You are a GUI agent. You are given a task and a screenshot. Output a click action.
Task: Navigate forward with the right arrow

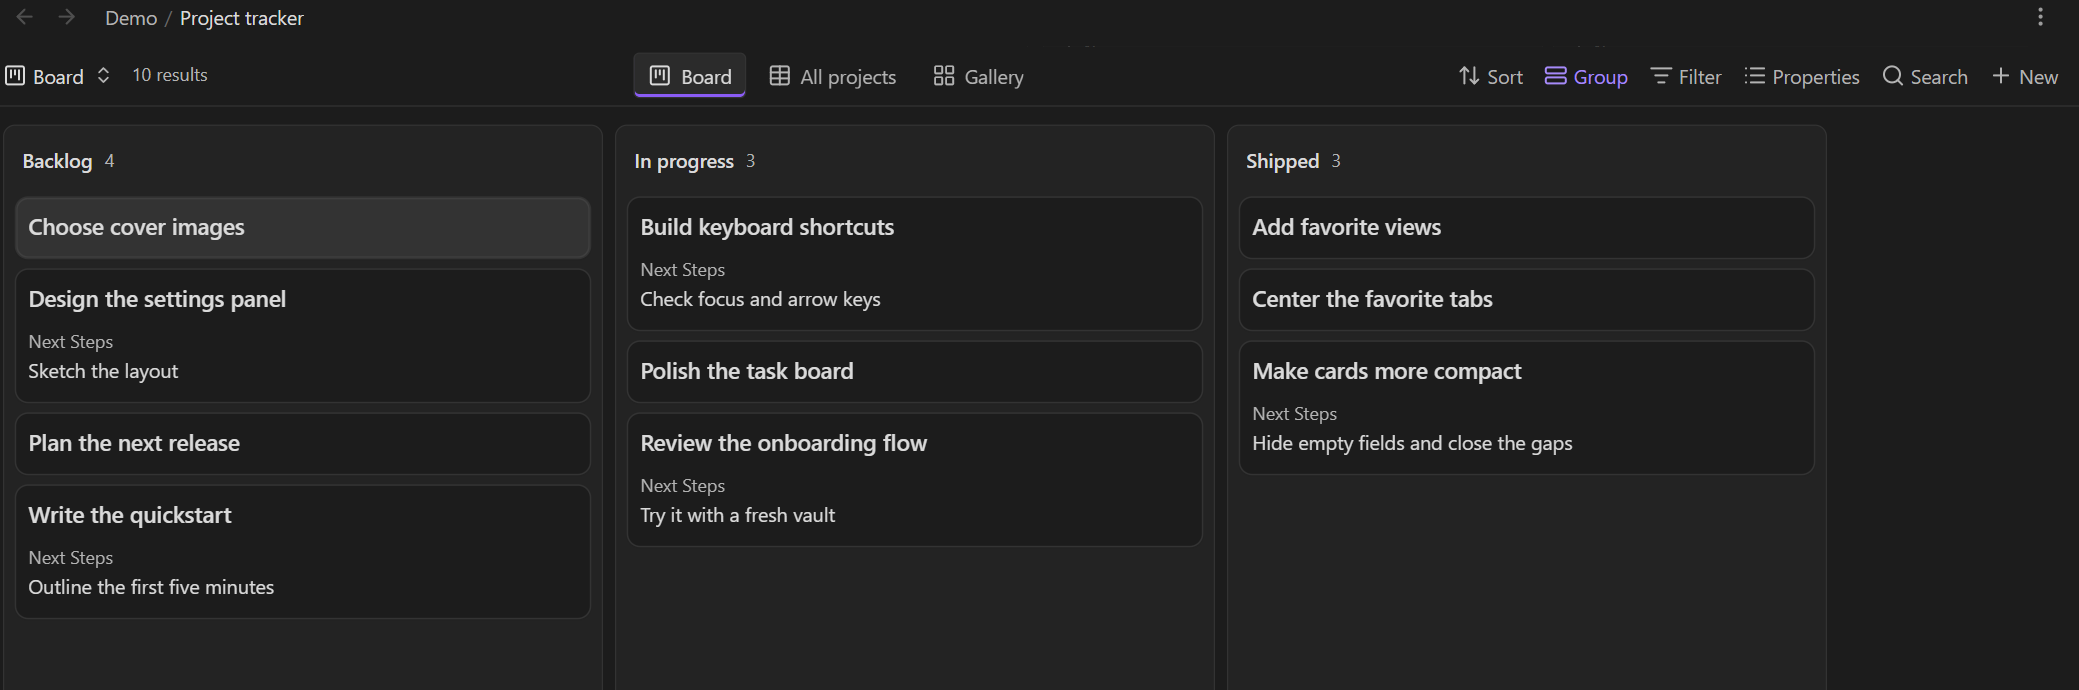[x=67, y=17]
